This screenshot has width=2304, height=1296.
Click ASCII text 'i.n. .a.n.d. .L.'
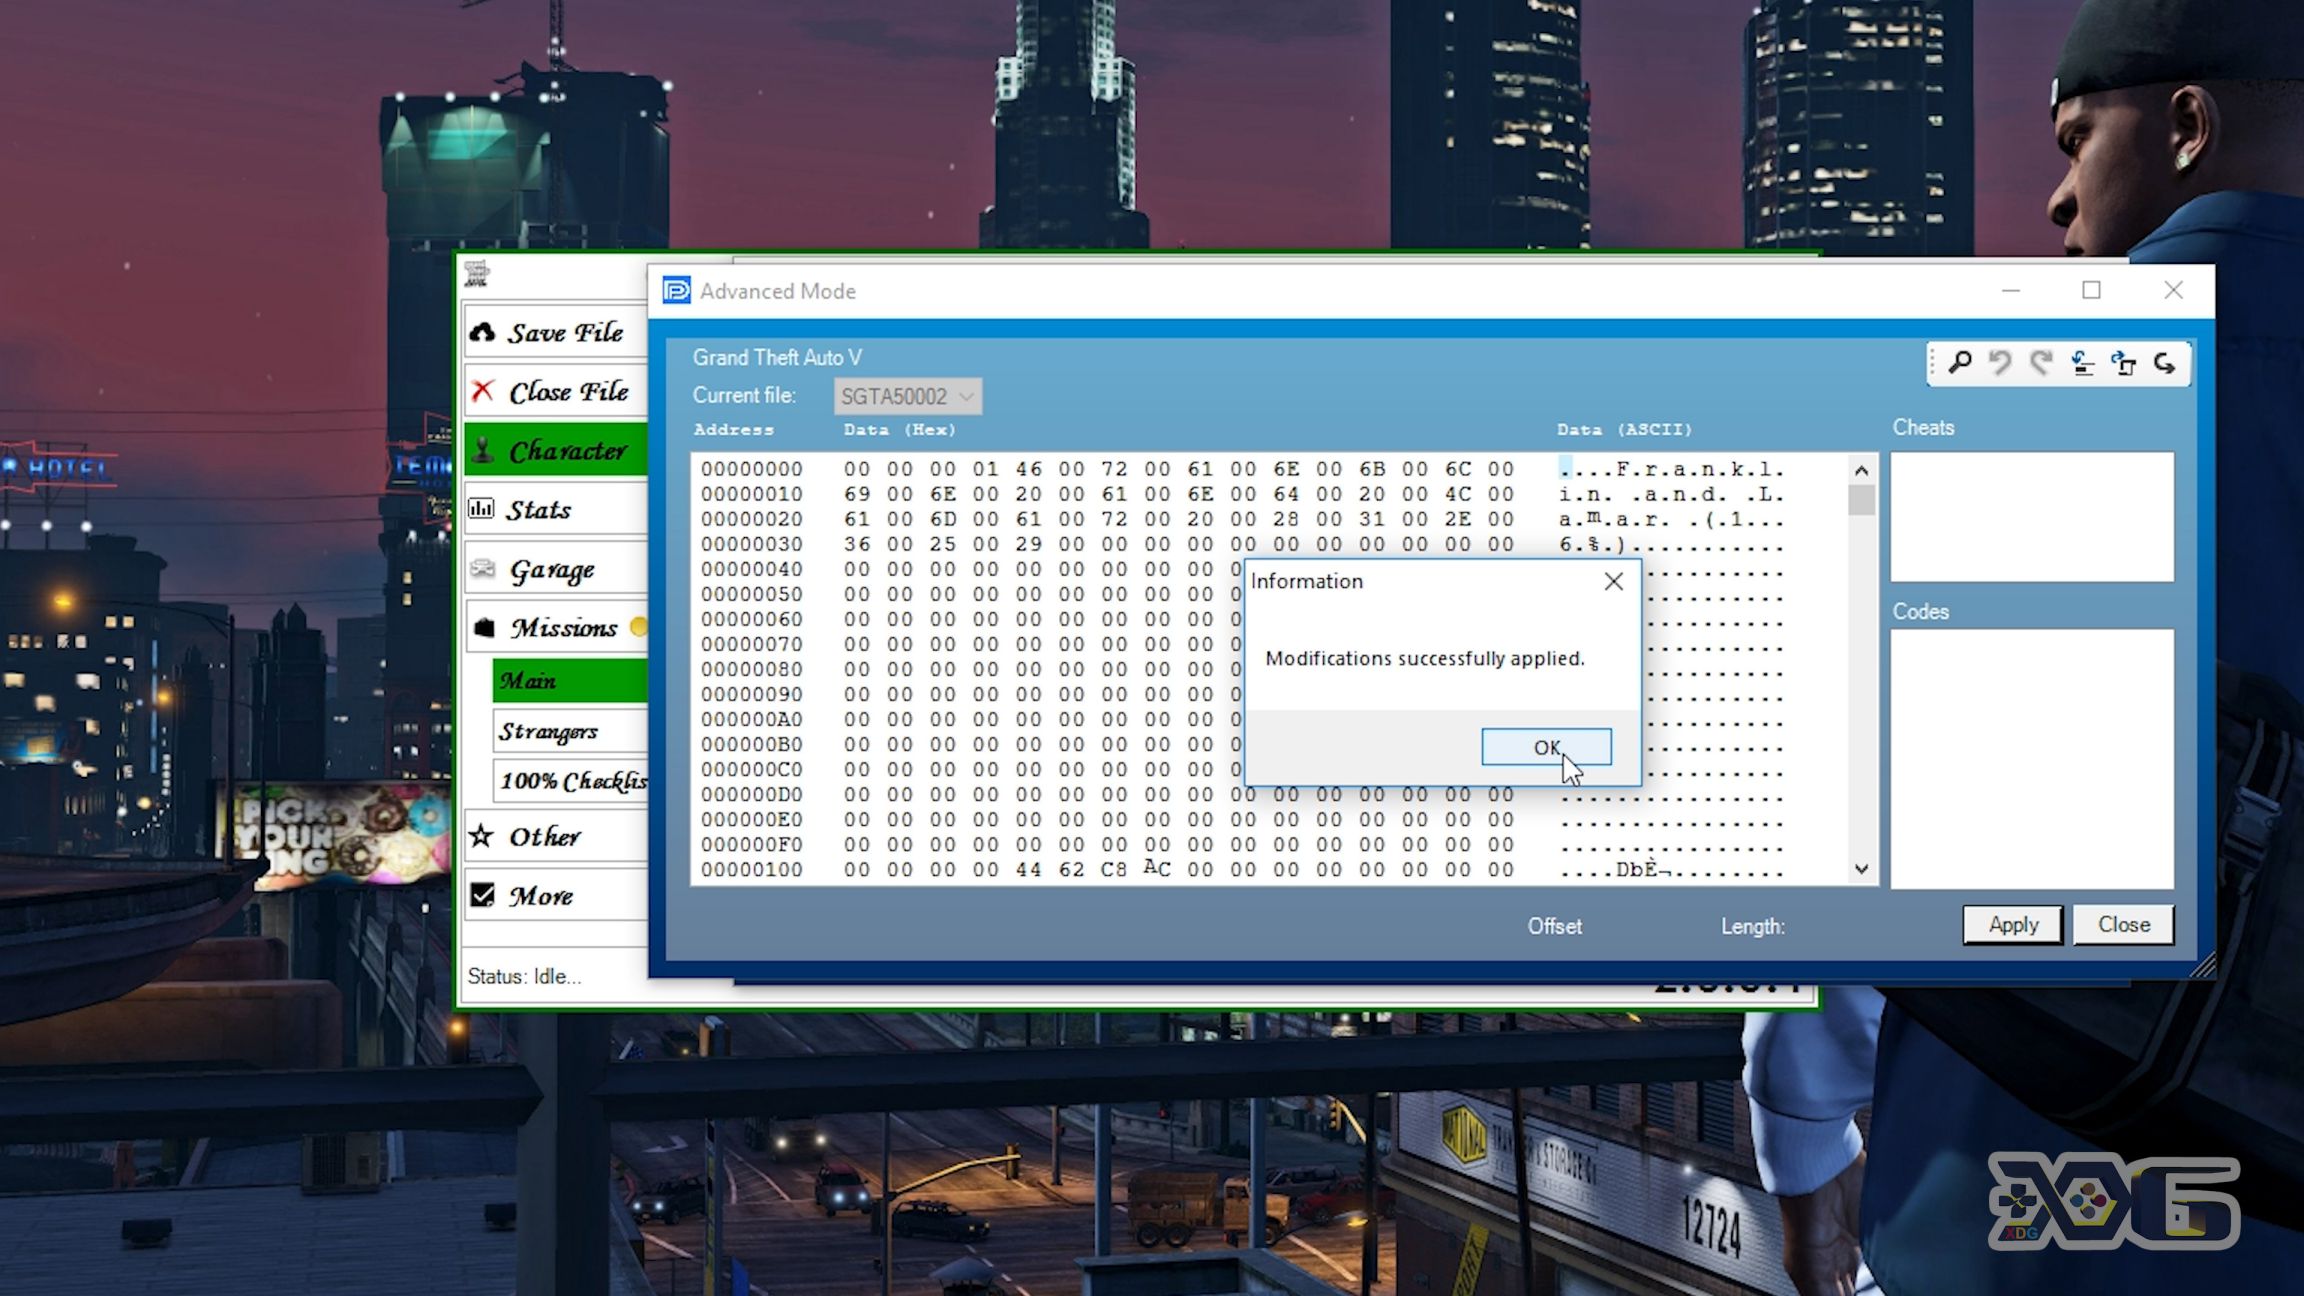tap(1671, 494)
